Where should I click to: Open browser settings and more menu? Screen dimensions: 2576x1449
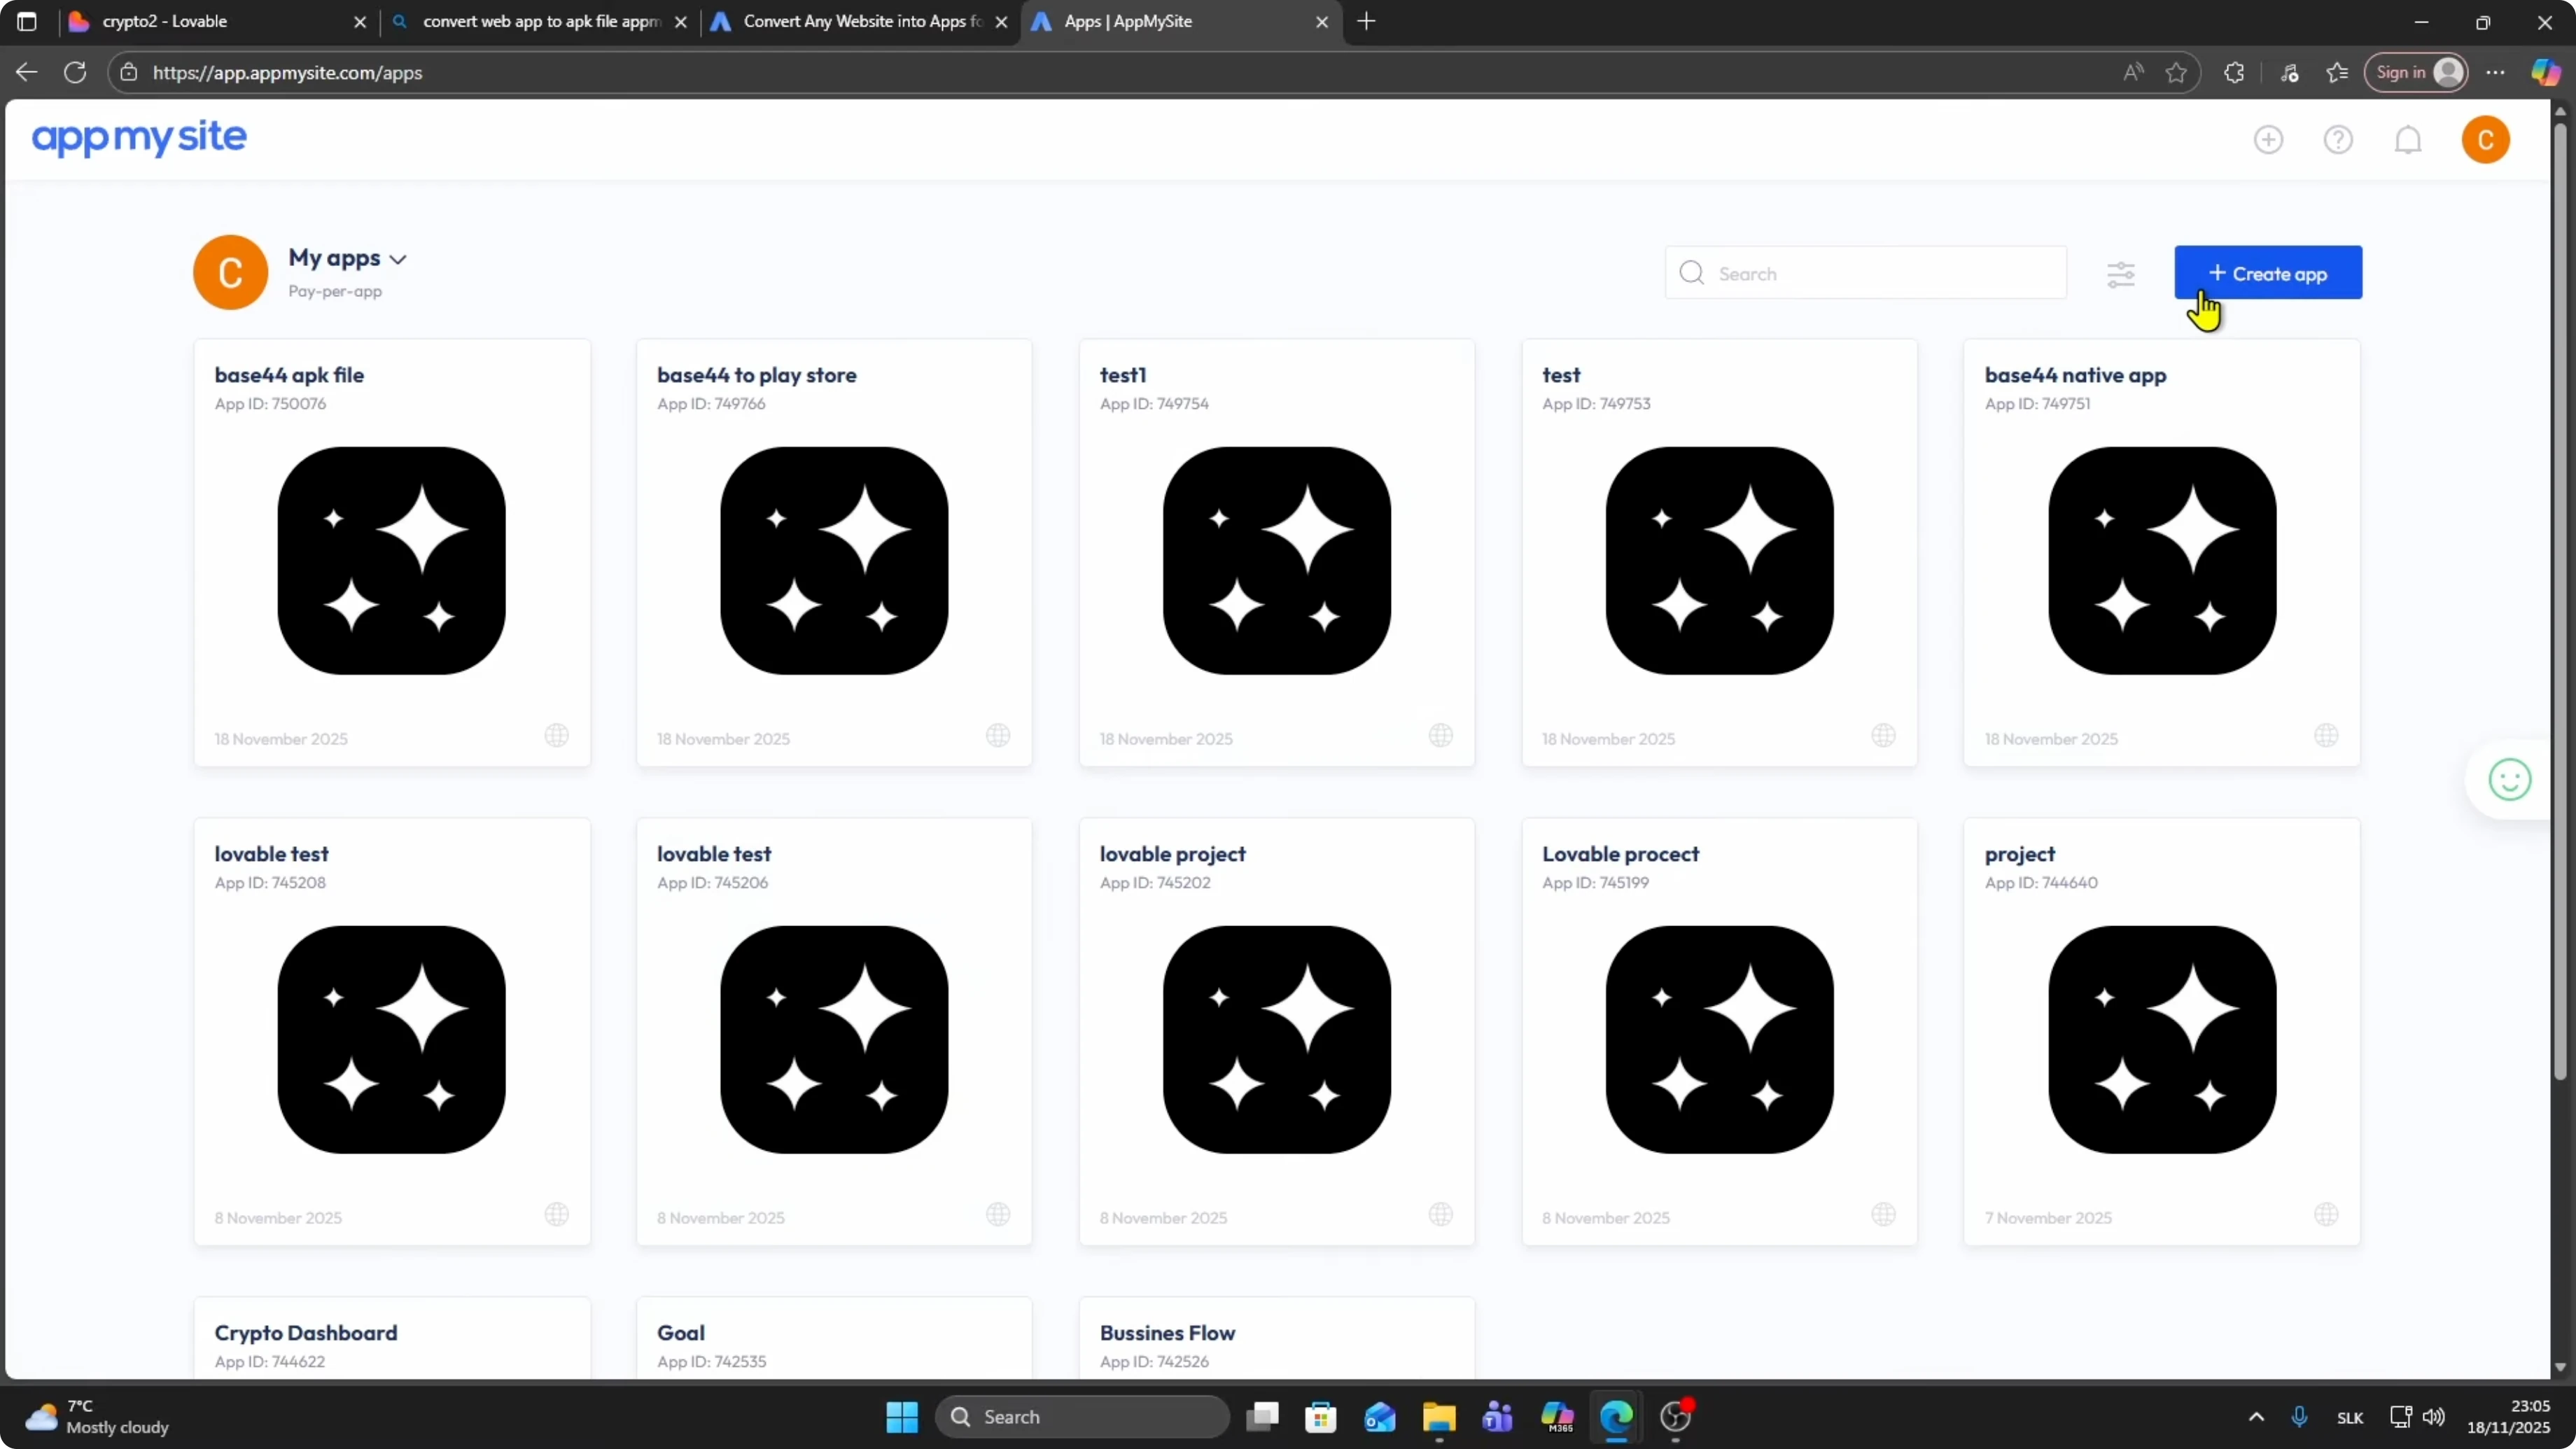tap(2496, 72)
